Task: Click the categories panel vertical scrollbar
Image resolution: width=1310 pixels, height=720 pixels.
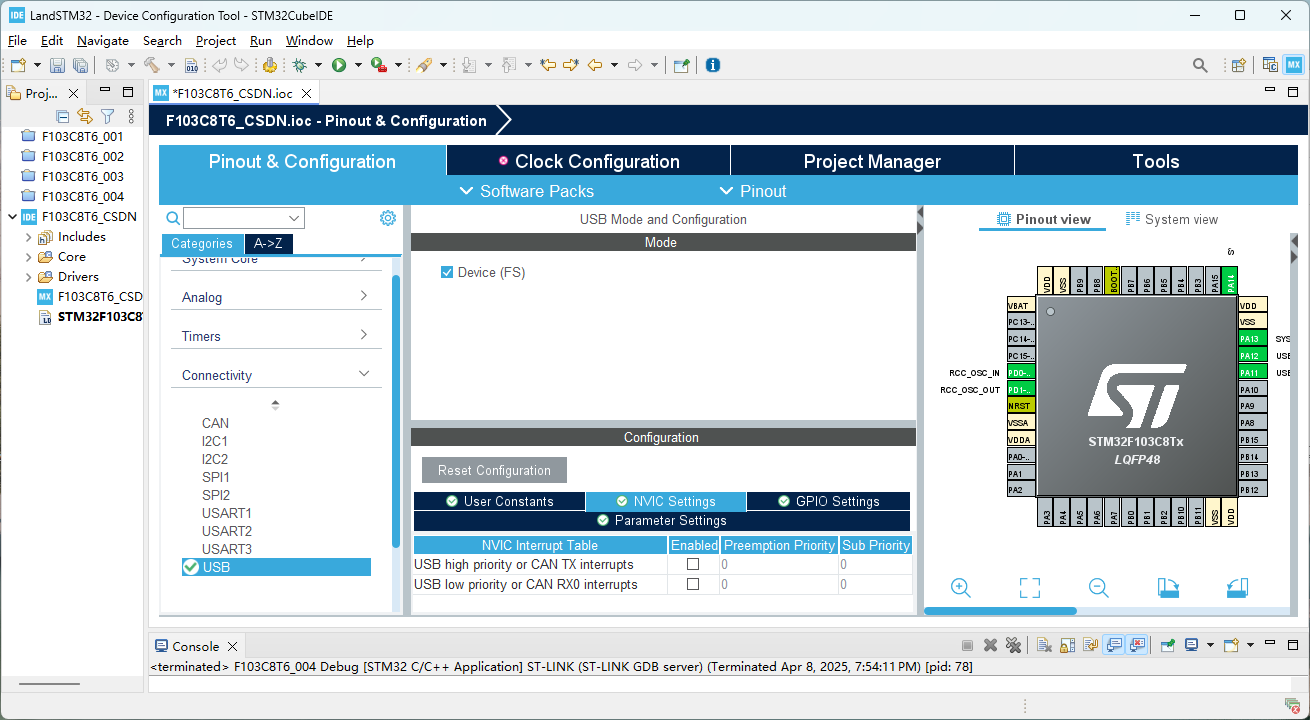Action: [396, 410]
